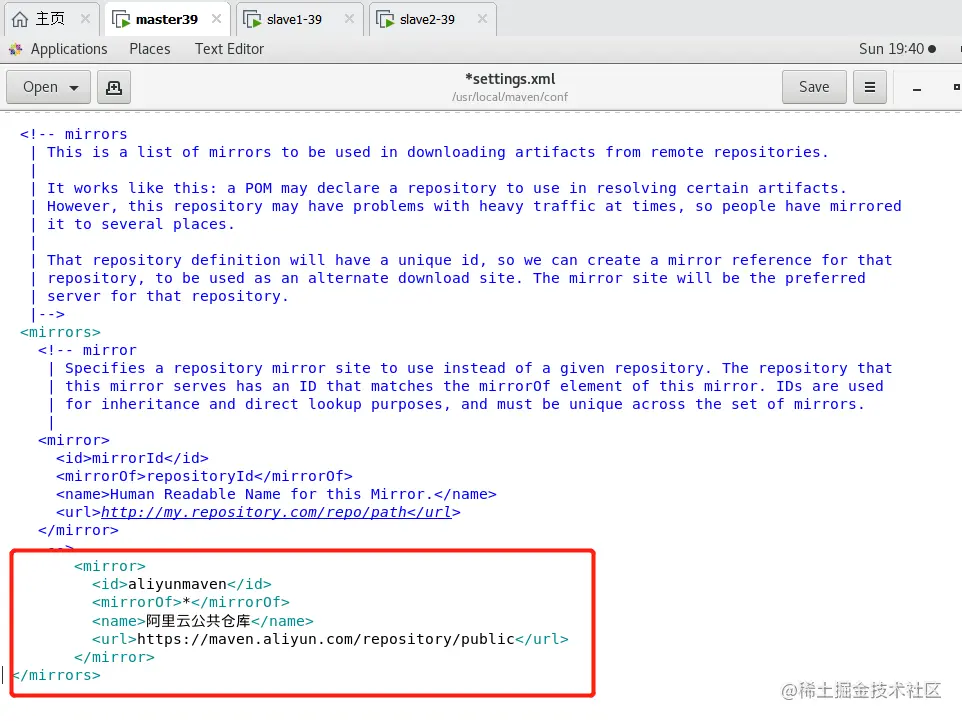Image resolution: width=962 pixels, height=721 pixels.
Task: Click the 阿里云公共仓库 name text
Action: tap(198, 621)
